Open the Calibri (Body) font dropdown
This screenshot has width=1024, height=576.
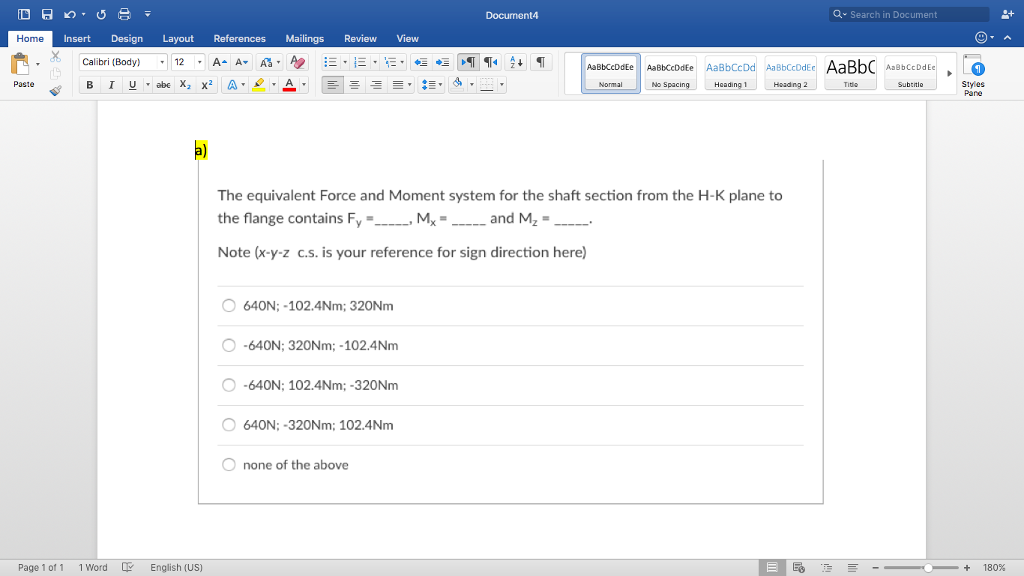tap(162, 62)
